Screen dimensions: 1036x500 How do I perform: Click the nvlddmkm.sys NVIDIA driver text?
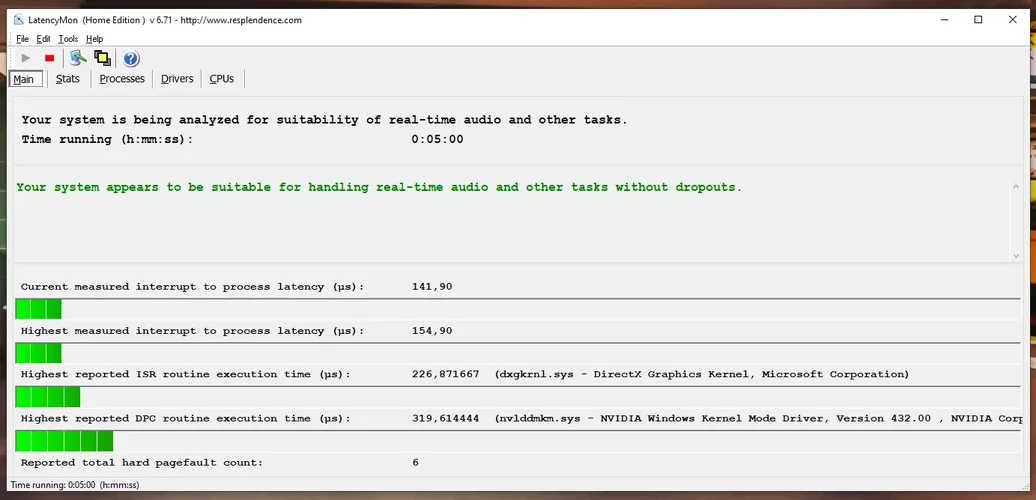(758, 419)
